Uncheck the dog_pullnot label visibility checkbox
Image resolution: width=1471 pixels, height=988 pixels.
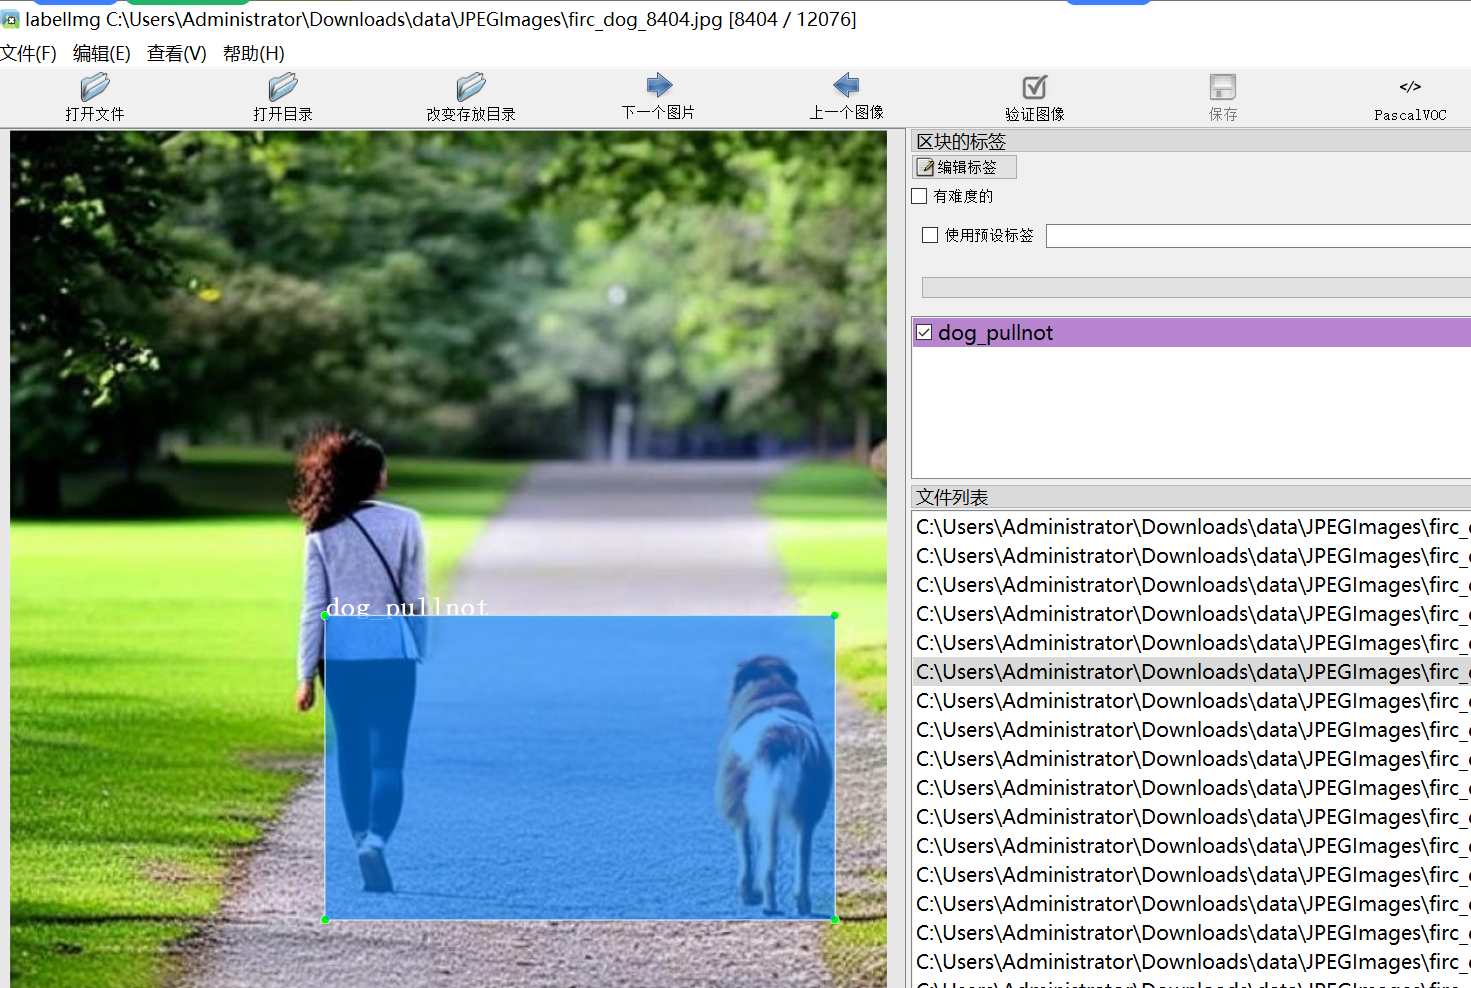pyautogui.click(x=924, y=332)
